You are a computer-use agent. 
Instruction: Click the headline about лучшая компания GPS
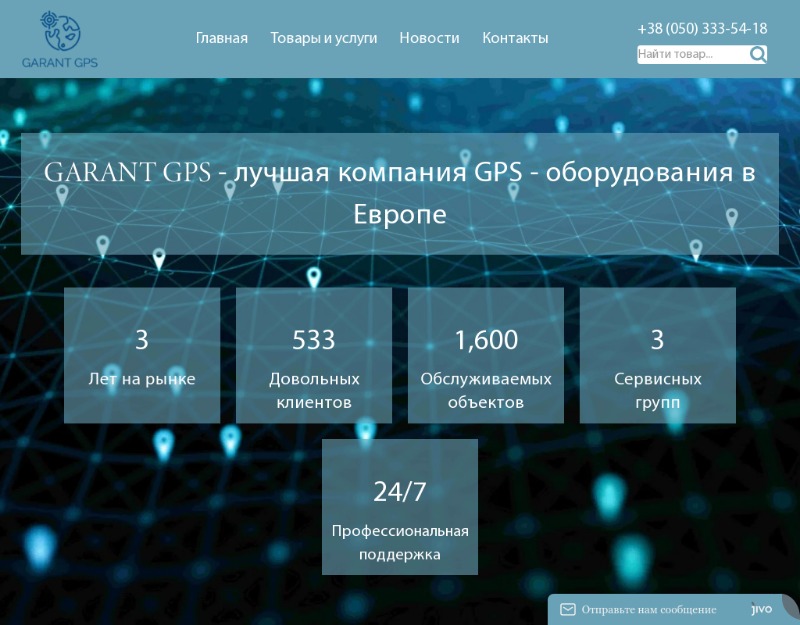pos(399,193)
